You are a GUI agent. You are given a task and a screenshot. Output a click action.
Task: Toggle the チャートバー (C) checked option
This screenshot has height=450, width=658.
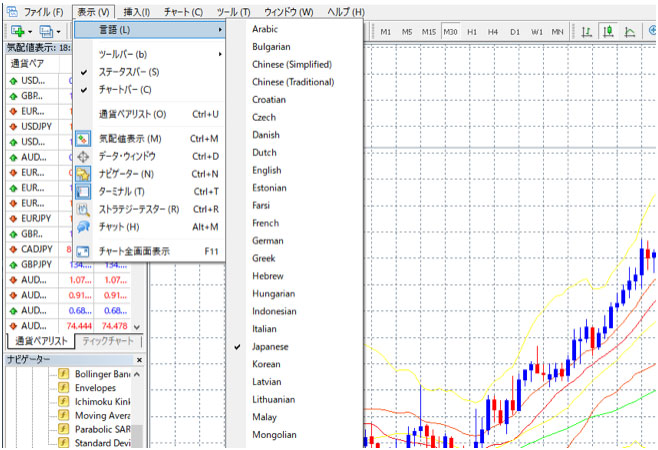click(150, 89)
